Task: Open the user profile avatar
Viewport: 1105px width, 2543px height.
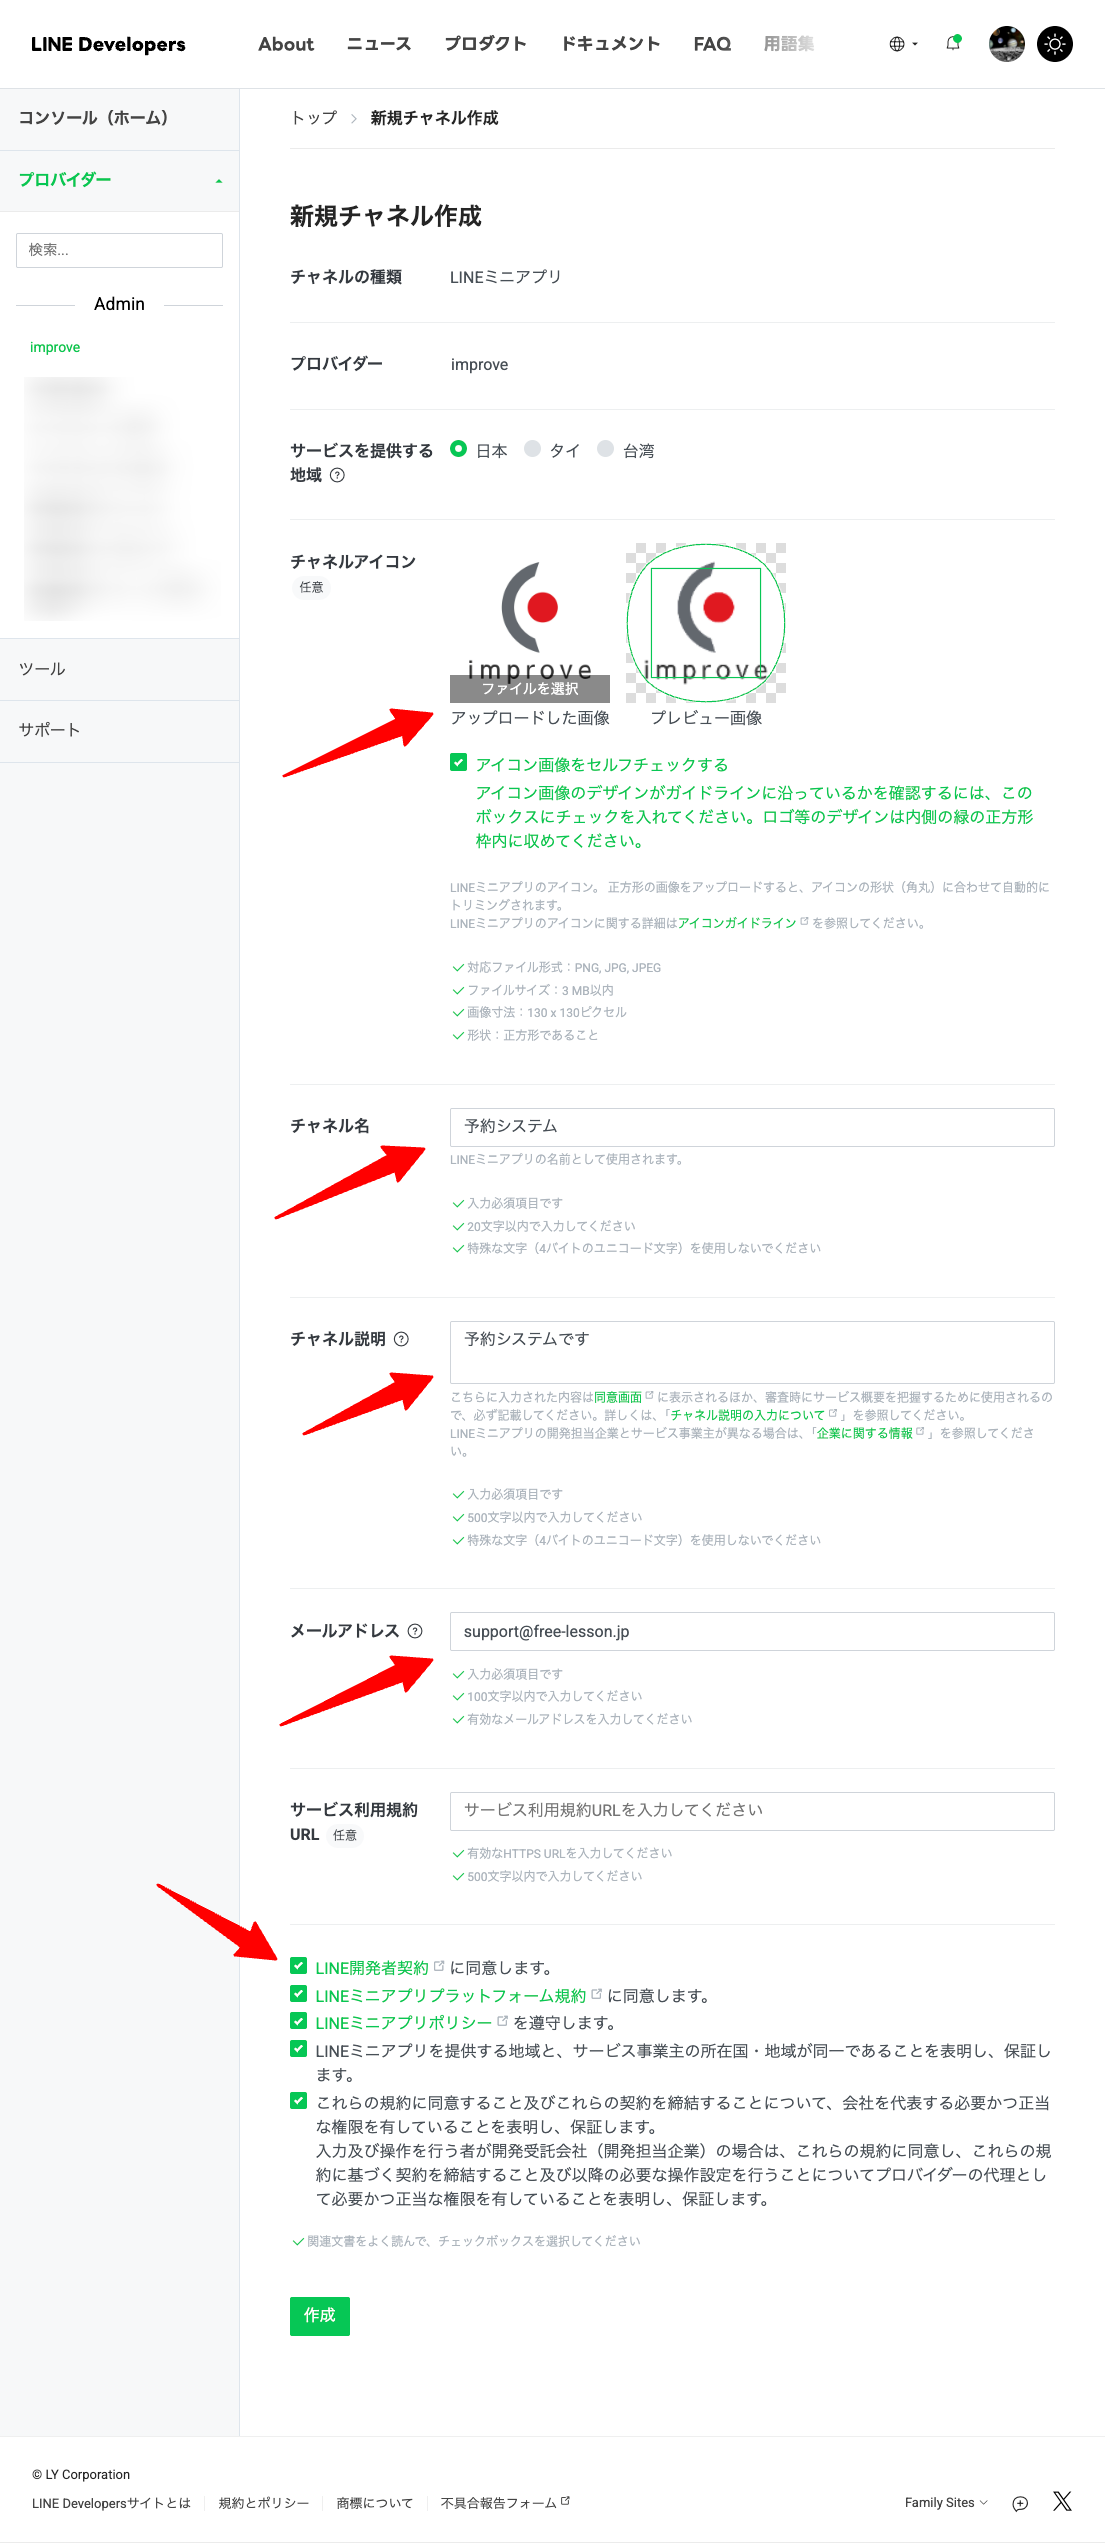Action: coord(1006,44)
